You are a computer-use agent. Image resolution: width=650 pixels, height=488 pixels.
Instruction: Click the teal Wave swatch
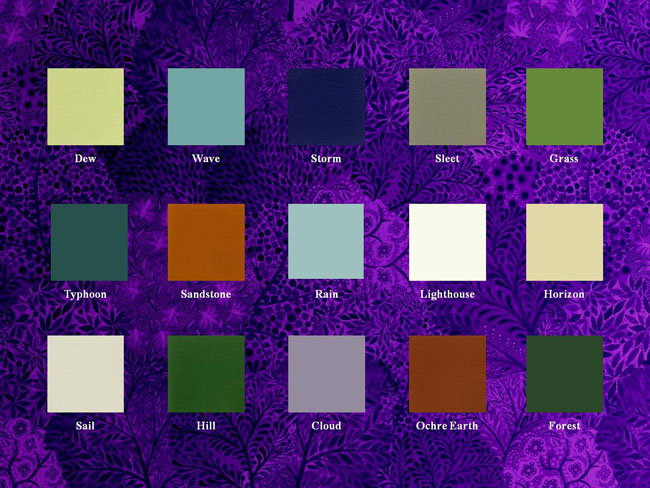click(206, 107)
